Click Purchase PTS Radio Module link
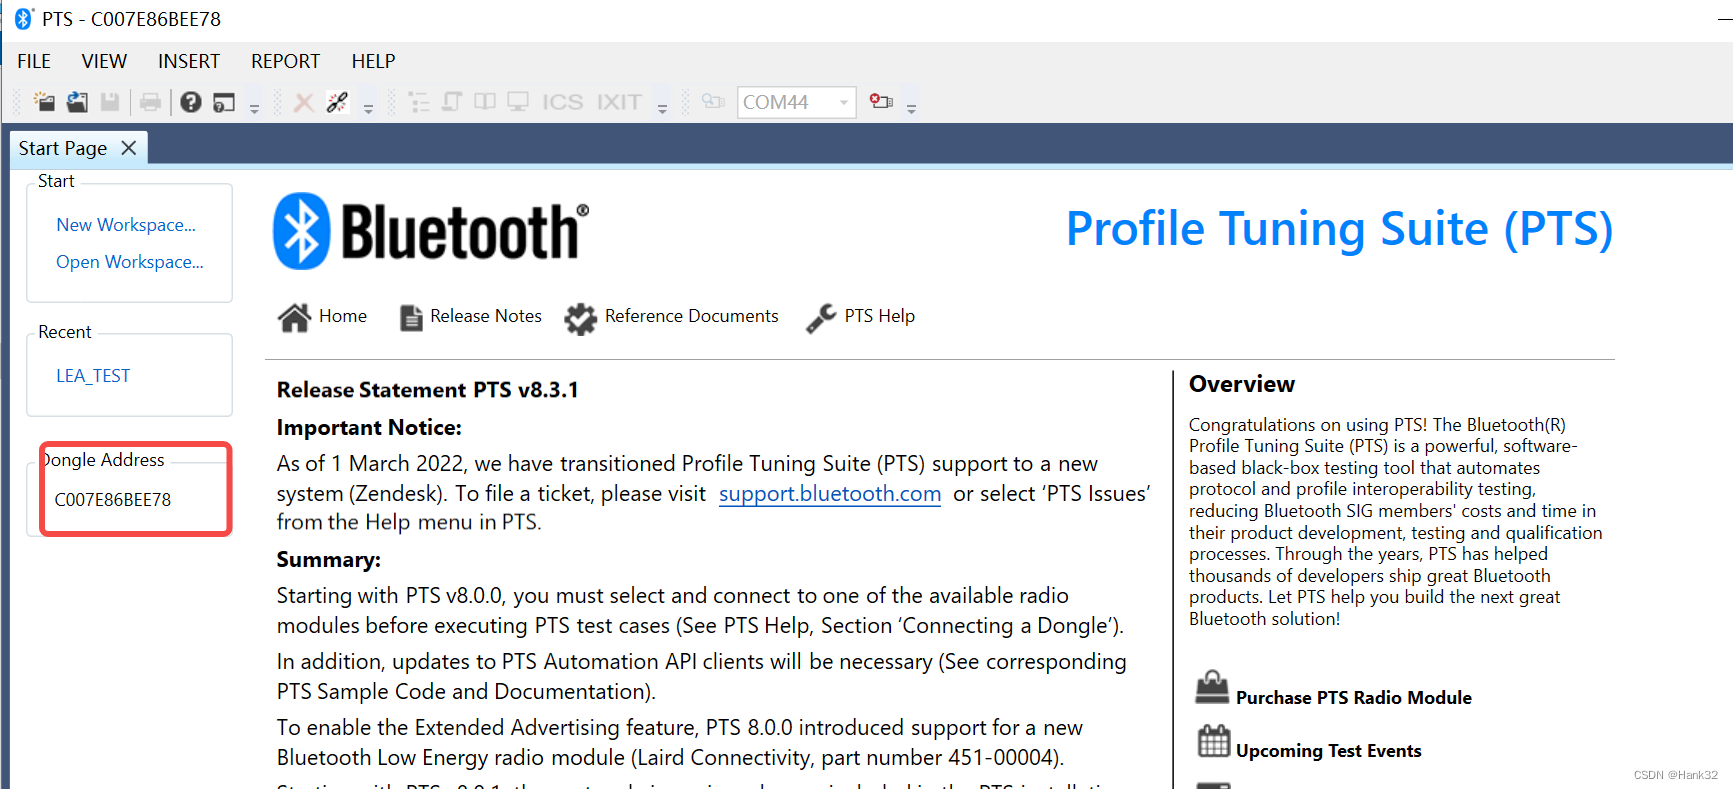This screenshot has height=789, width=1733. click(x=1354, y=698)
